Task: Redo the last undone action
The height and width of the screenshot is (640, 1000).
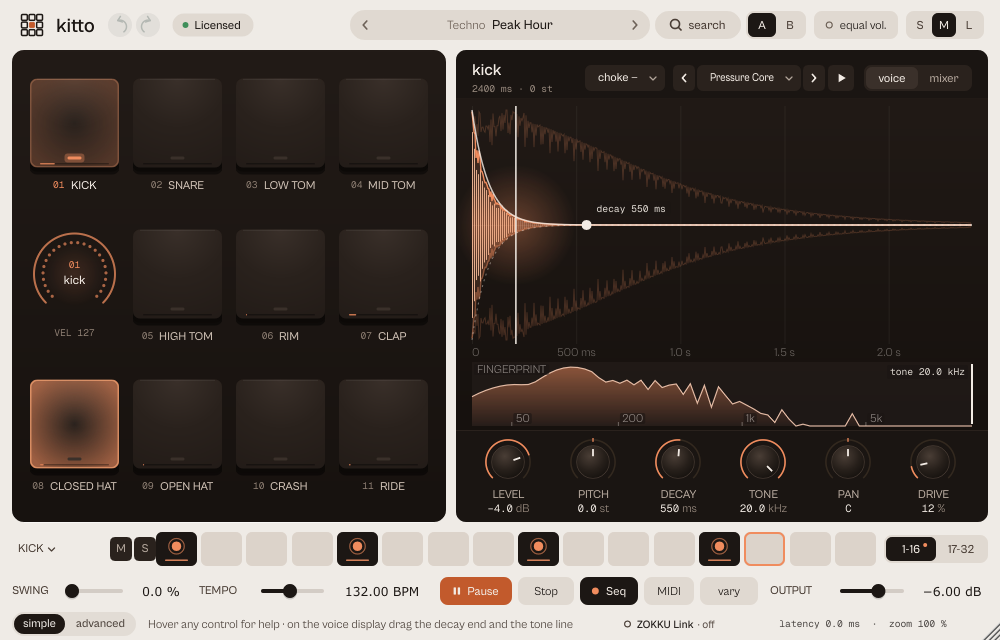Action: [x=147, y=25]
